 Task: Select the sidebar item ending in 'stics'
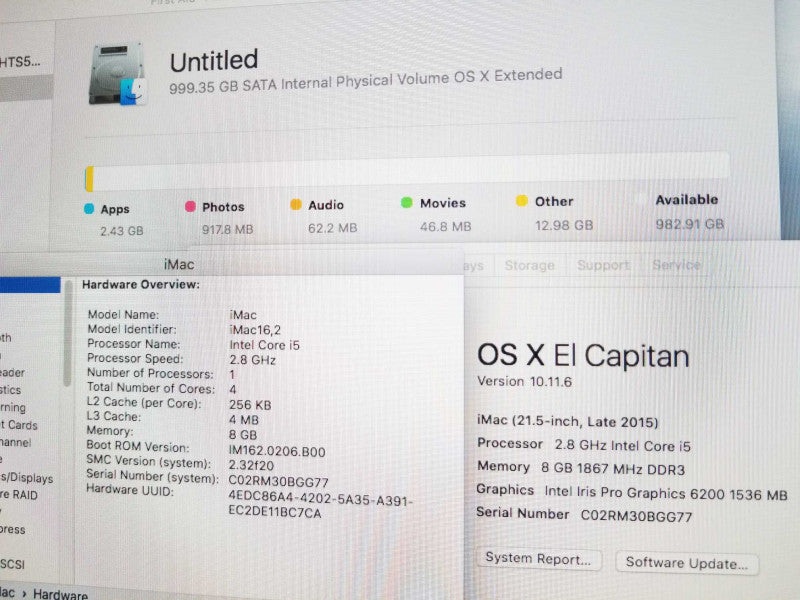click(11, 390)
